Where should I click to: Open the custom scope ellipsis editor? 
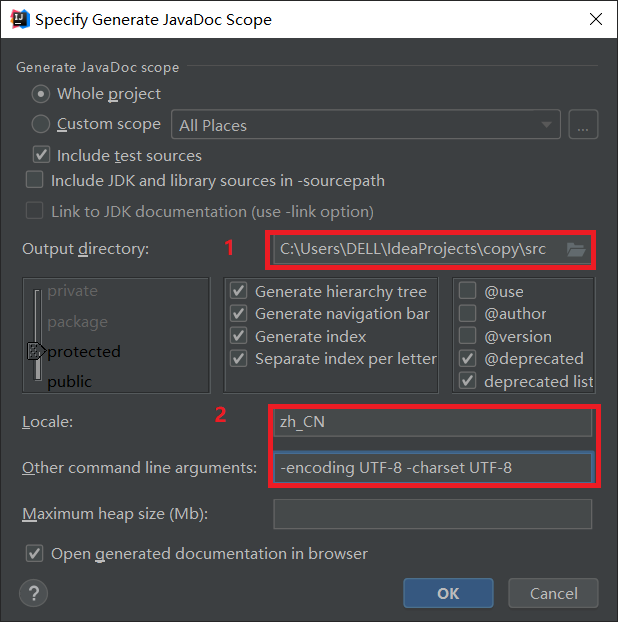point(583,125)
